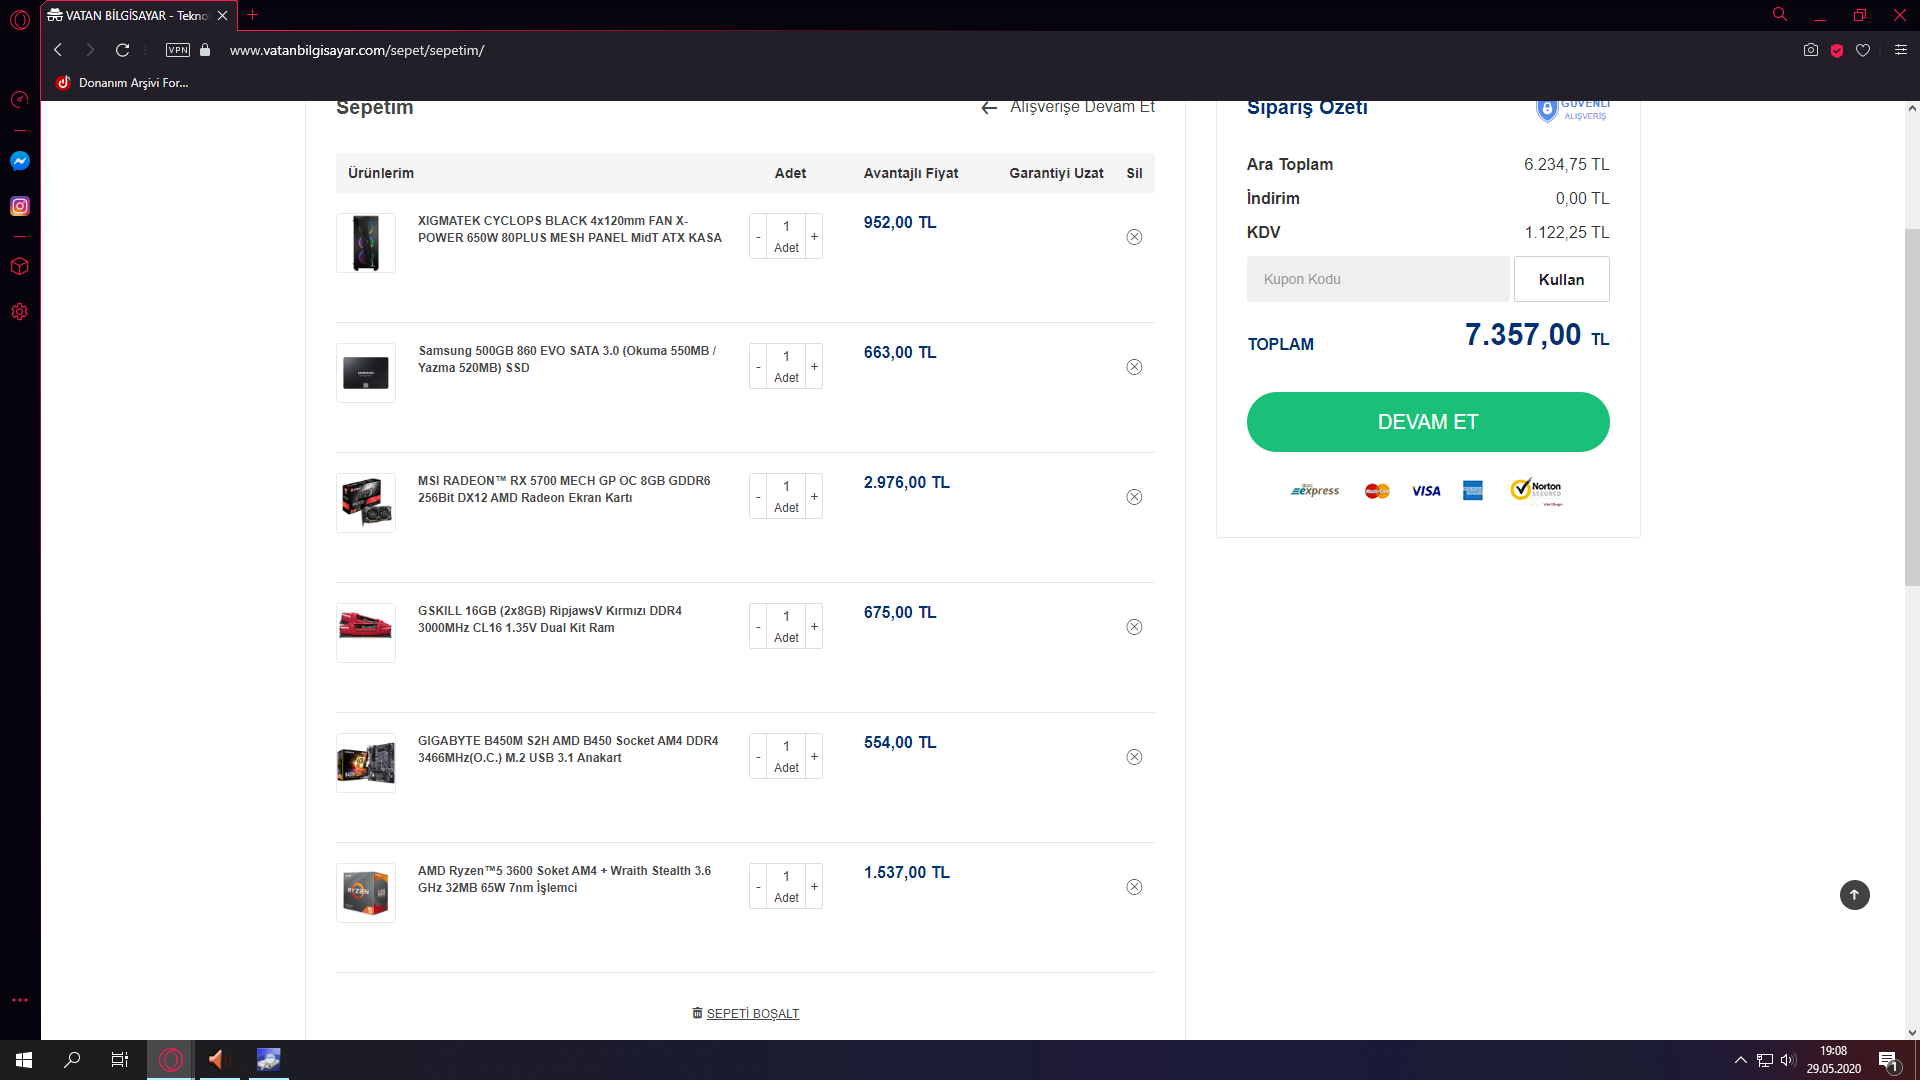Open Windows Task View button
1920x1080 pixels.
[120, 1060]
